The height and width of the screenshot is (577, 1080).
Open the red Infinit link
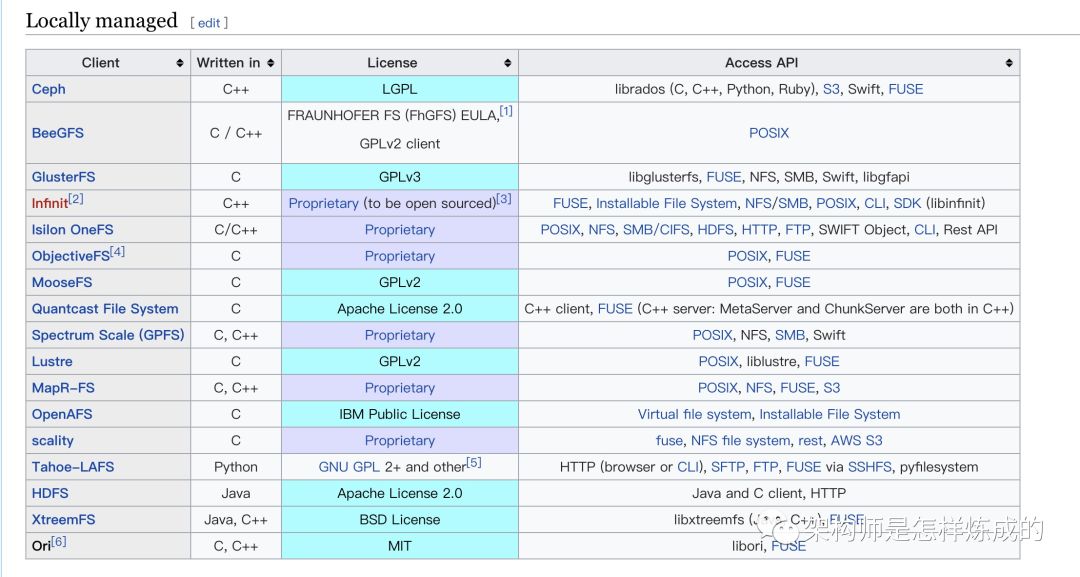pyautogui.click(x=50, y=203)
